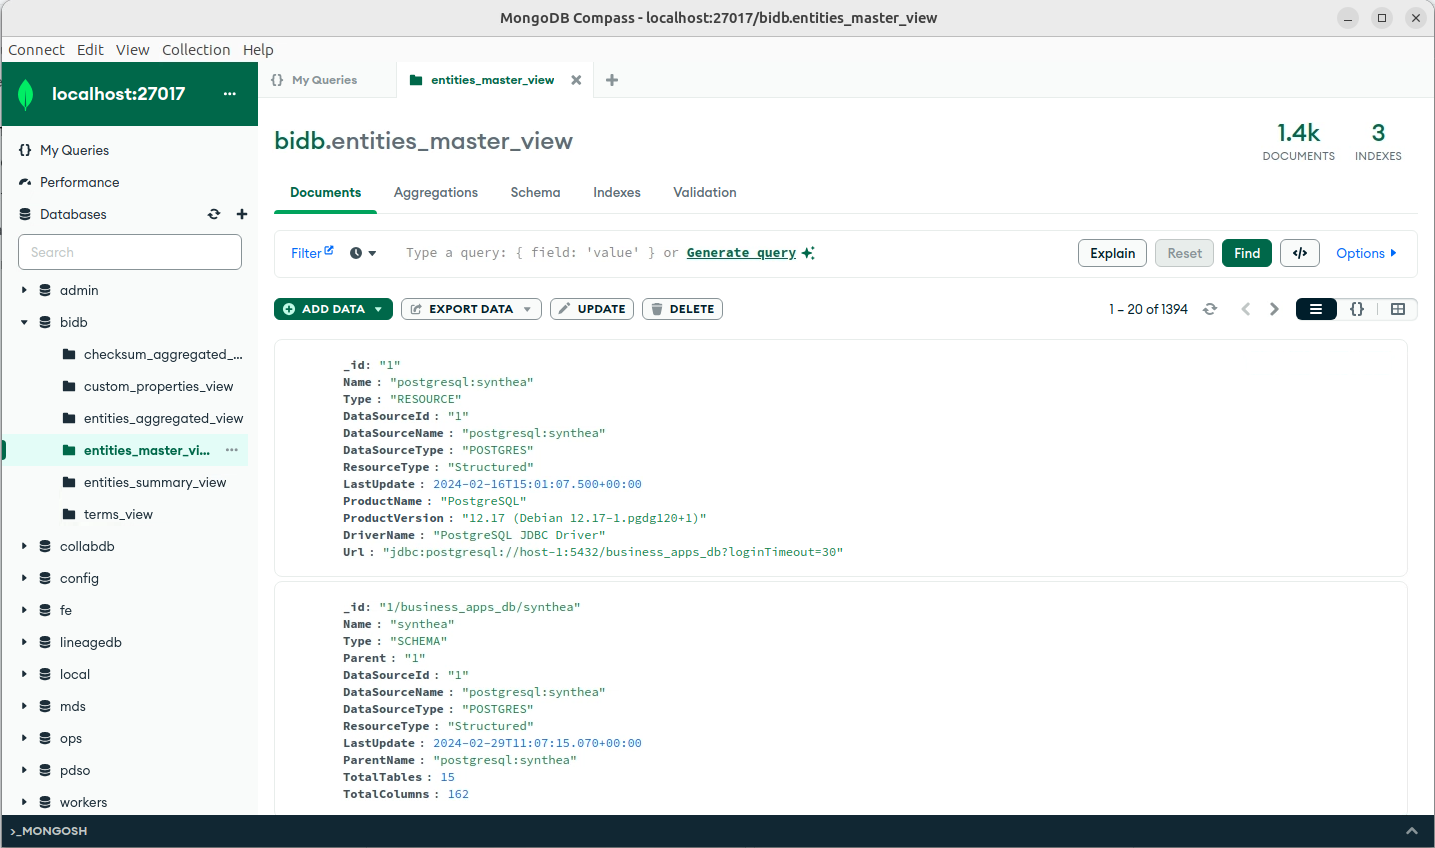This screenshot has width=1435, height=848.
Task: Refresh the document list count
Action: 1210,309
